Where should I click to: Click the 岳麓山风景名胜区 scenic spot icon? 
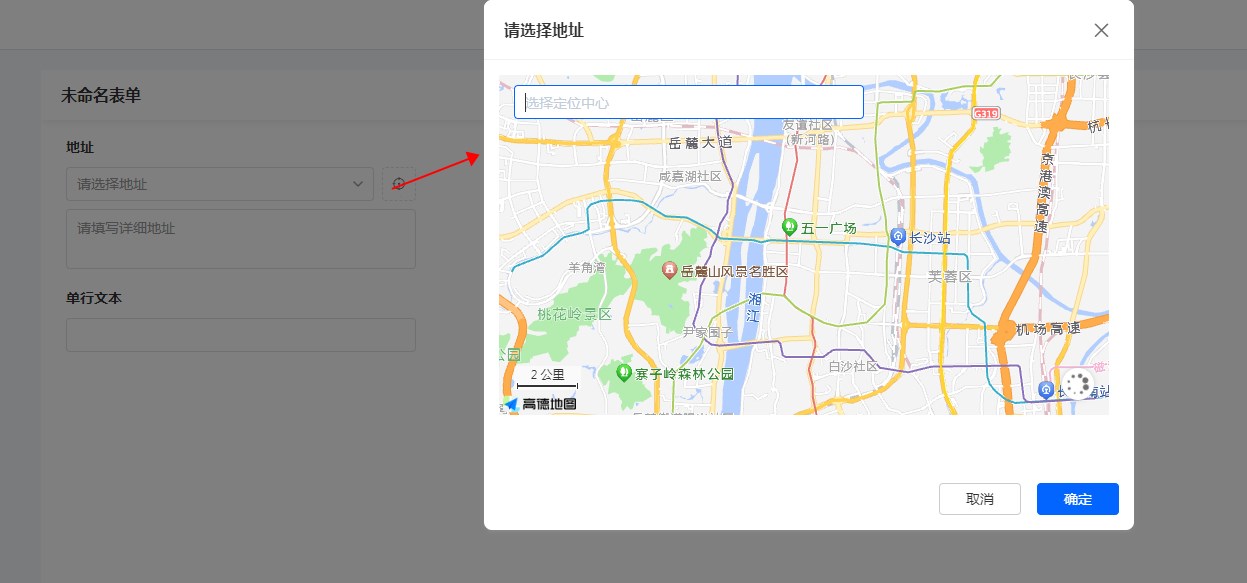click(x=670, y=271)
